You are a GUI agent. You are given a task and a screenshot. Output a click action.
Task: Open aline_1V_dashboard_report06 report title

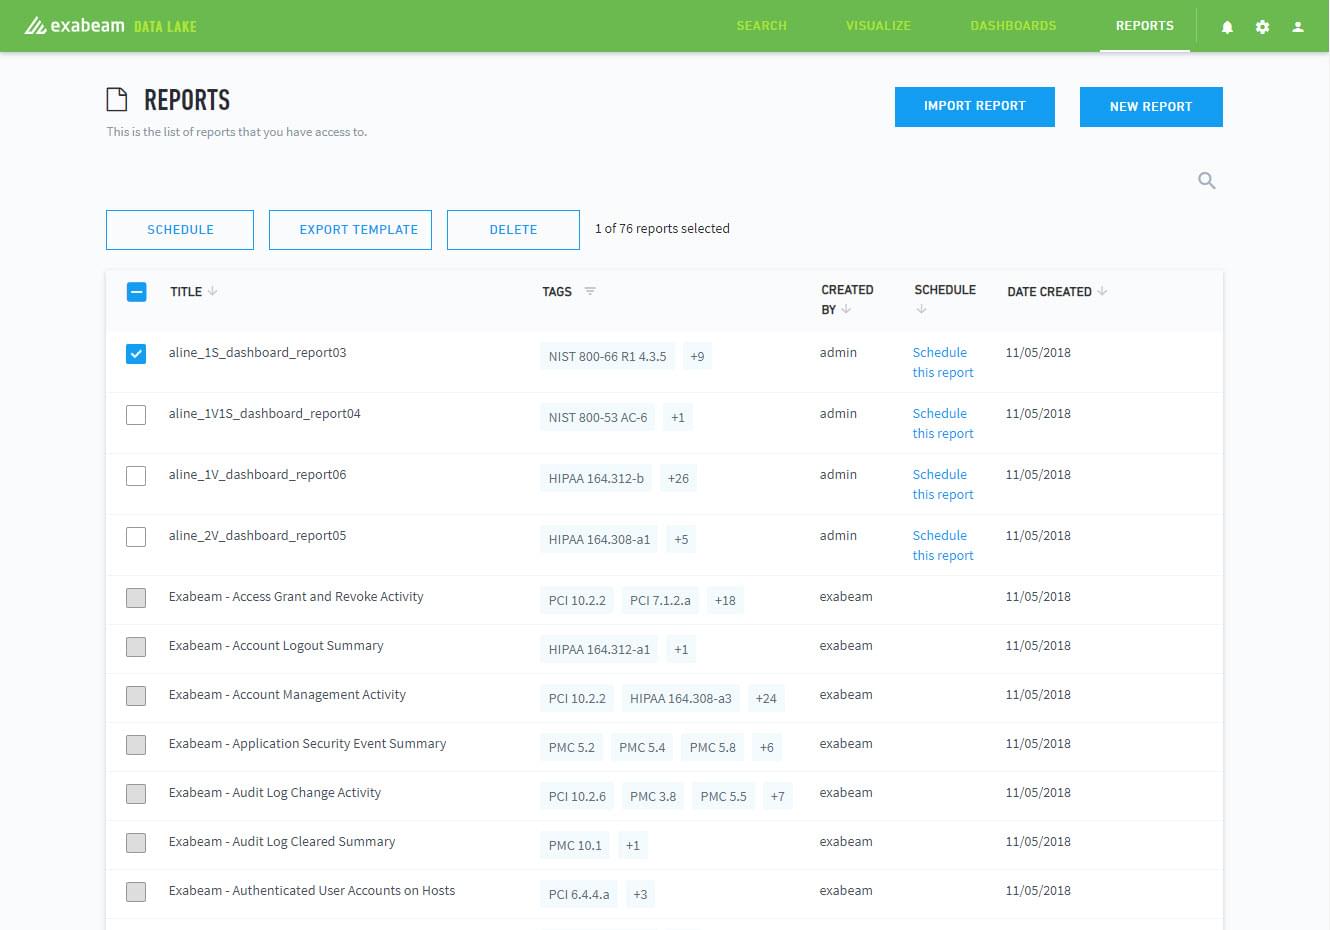pyautogui.click(x=257, y=474)
